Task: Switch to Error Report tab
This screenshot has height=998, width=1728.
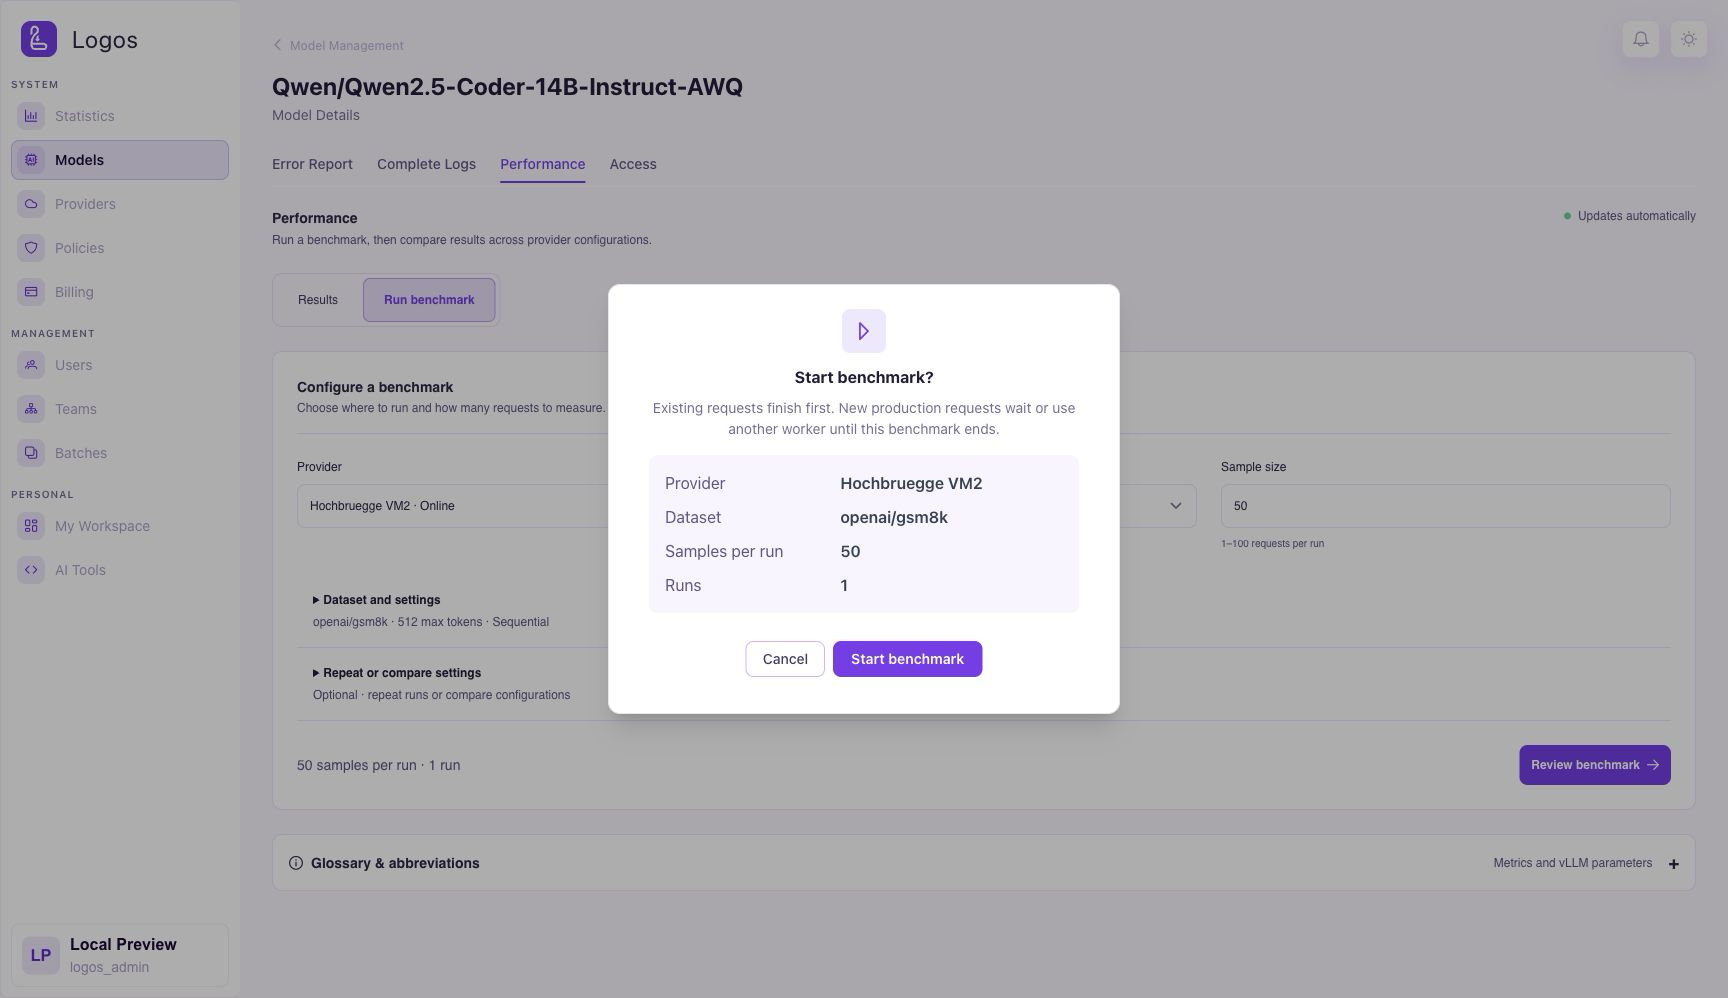Action: (312, 164)
